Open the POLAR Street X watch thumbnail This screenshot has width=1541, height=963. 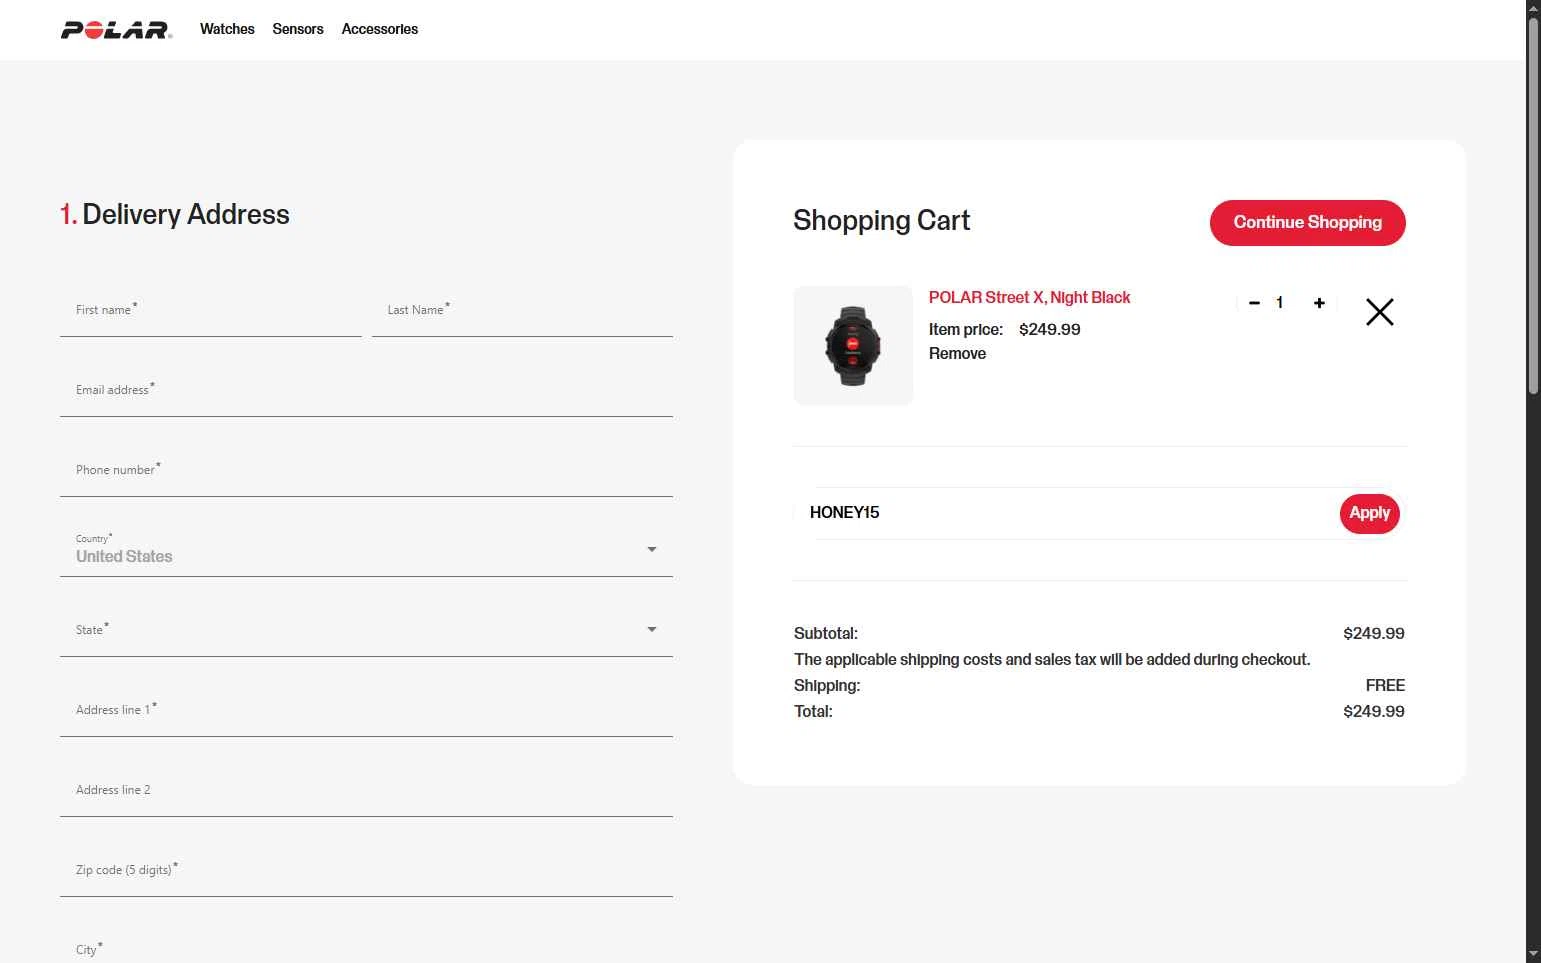pyautogui.click(x=853, y=346)
